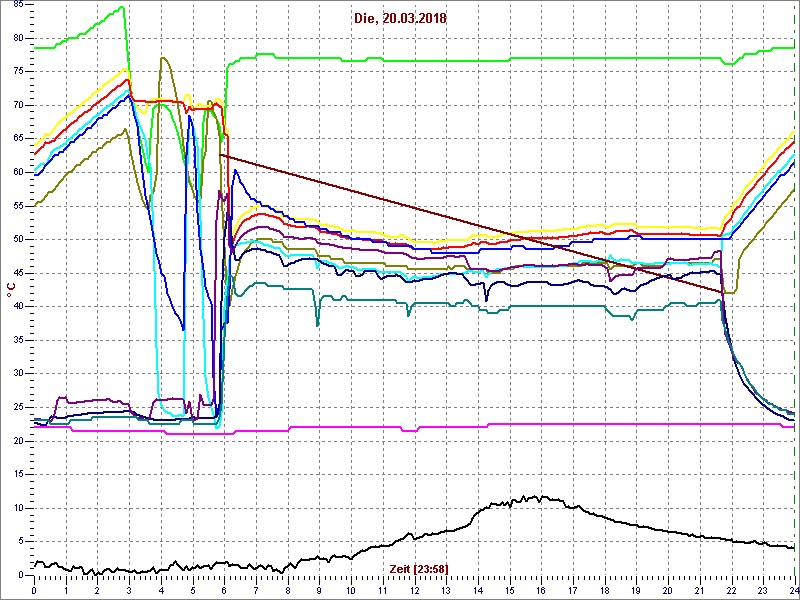
Task: Select the 55 label on the temperature axis
Action: (20, 206)
